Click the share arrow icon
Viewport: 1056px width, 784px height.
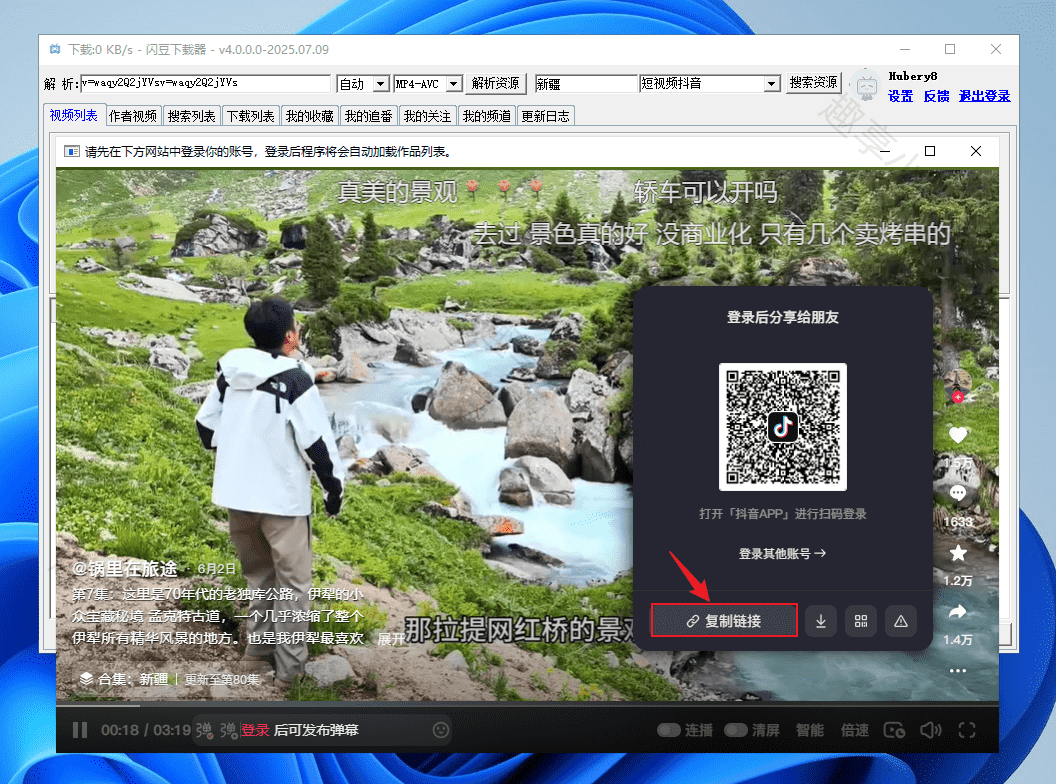958,612
